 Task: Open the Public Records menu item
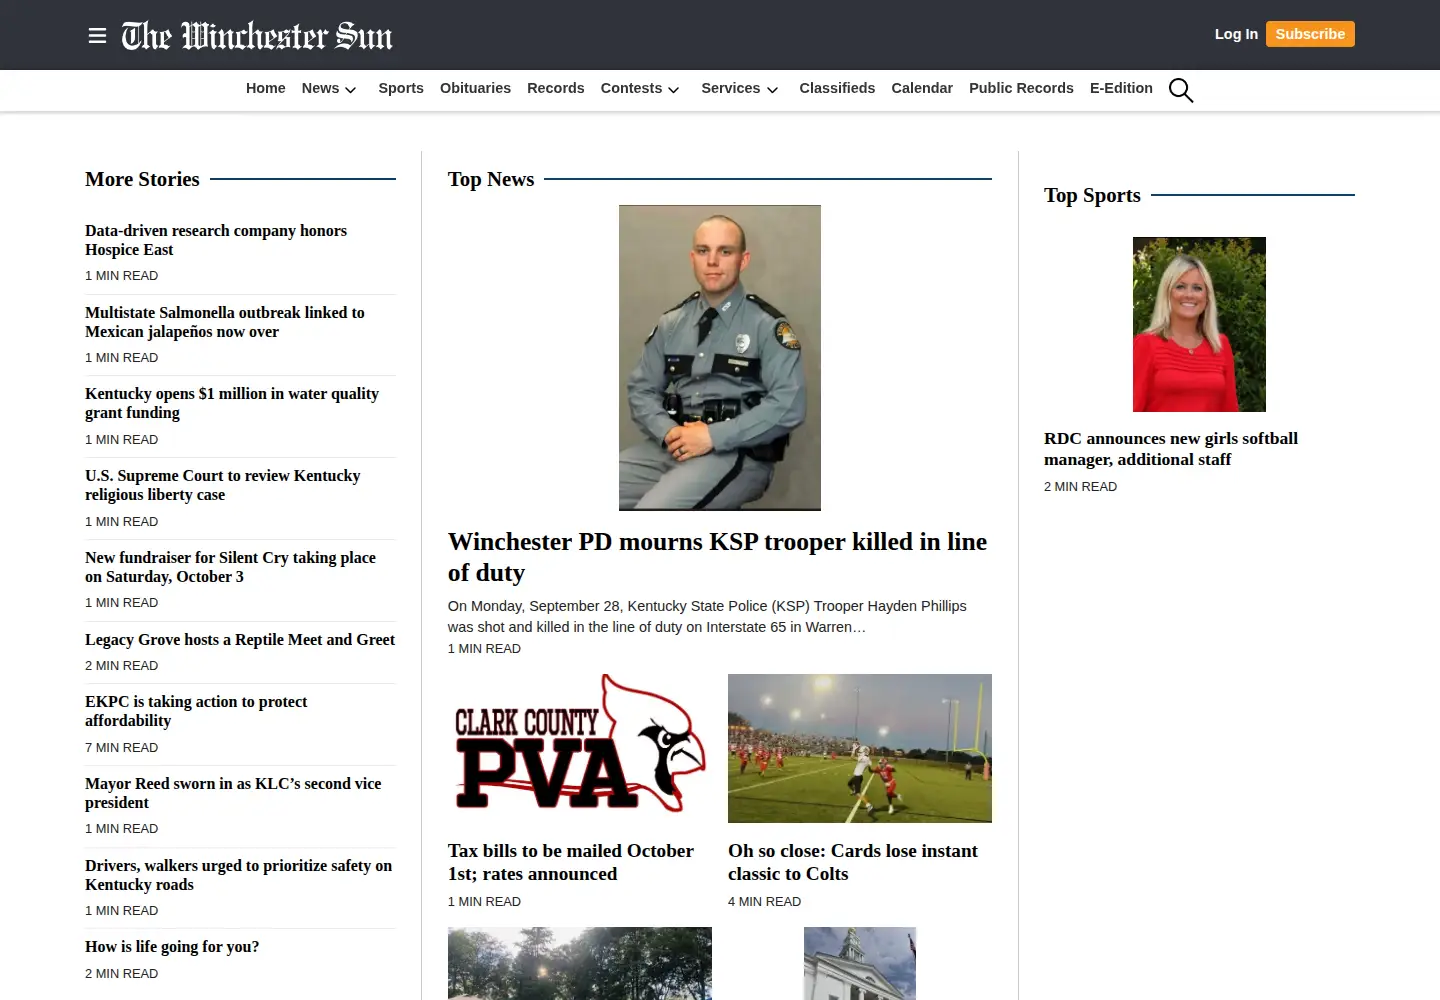click(x=1021, y=88)
